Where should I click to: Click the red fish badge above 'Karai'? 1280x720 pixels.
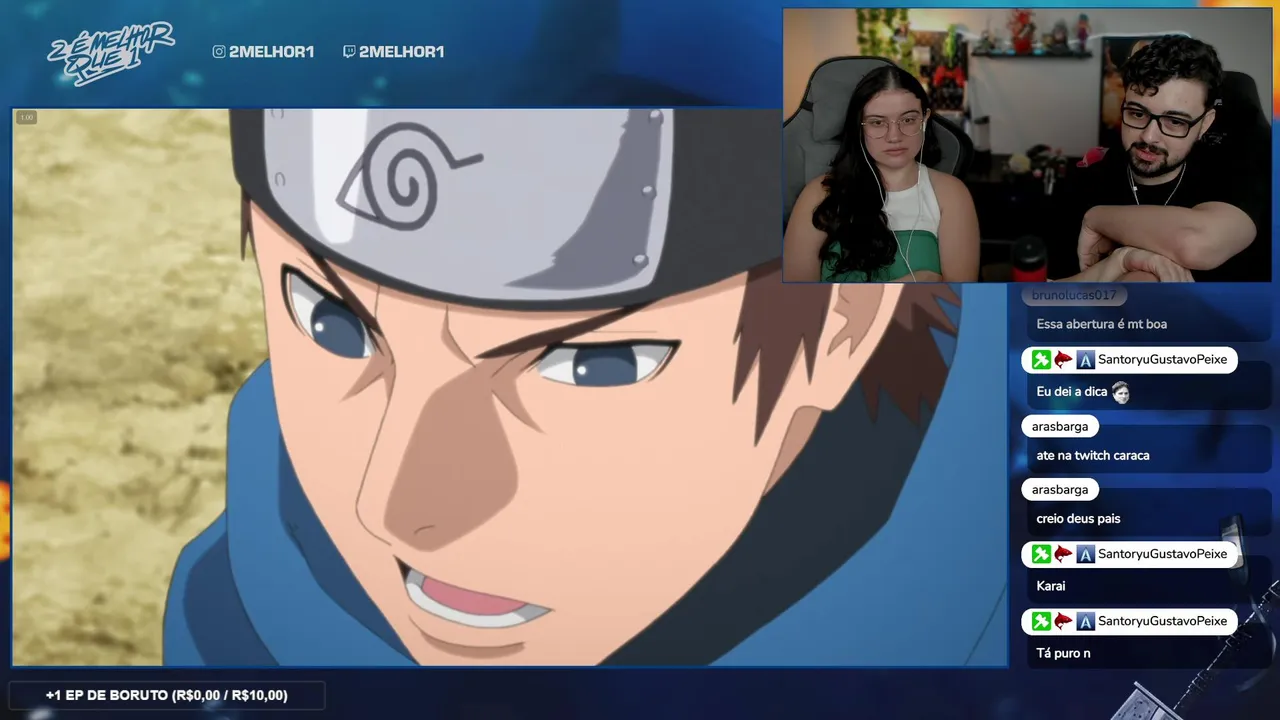pos(1063,554)
